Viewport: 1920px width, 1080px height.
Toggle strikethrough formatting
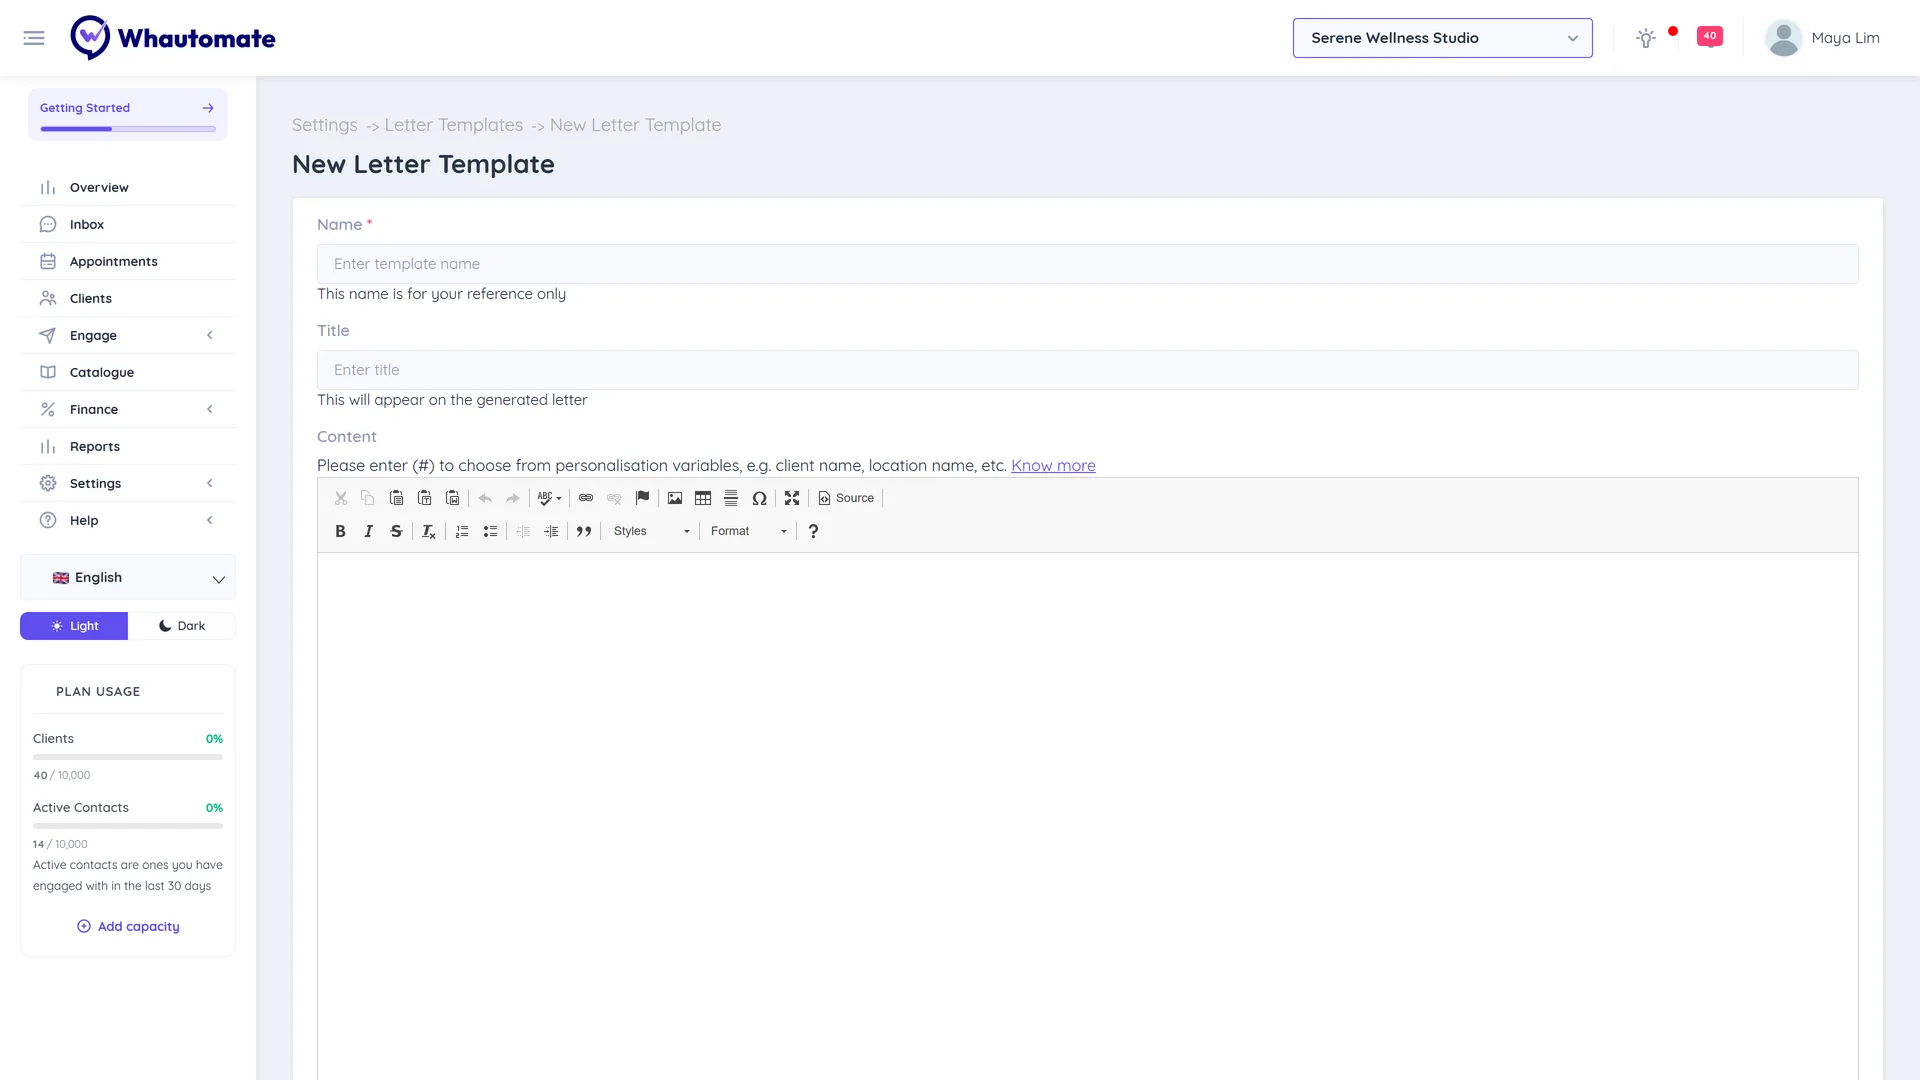click(396, 531)
